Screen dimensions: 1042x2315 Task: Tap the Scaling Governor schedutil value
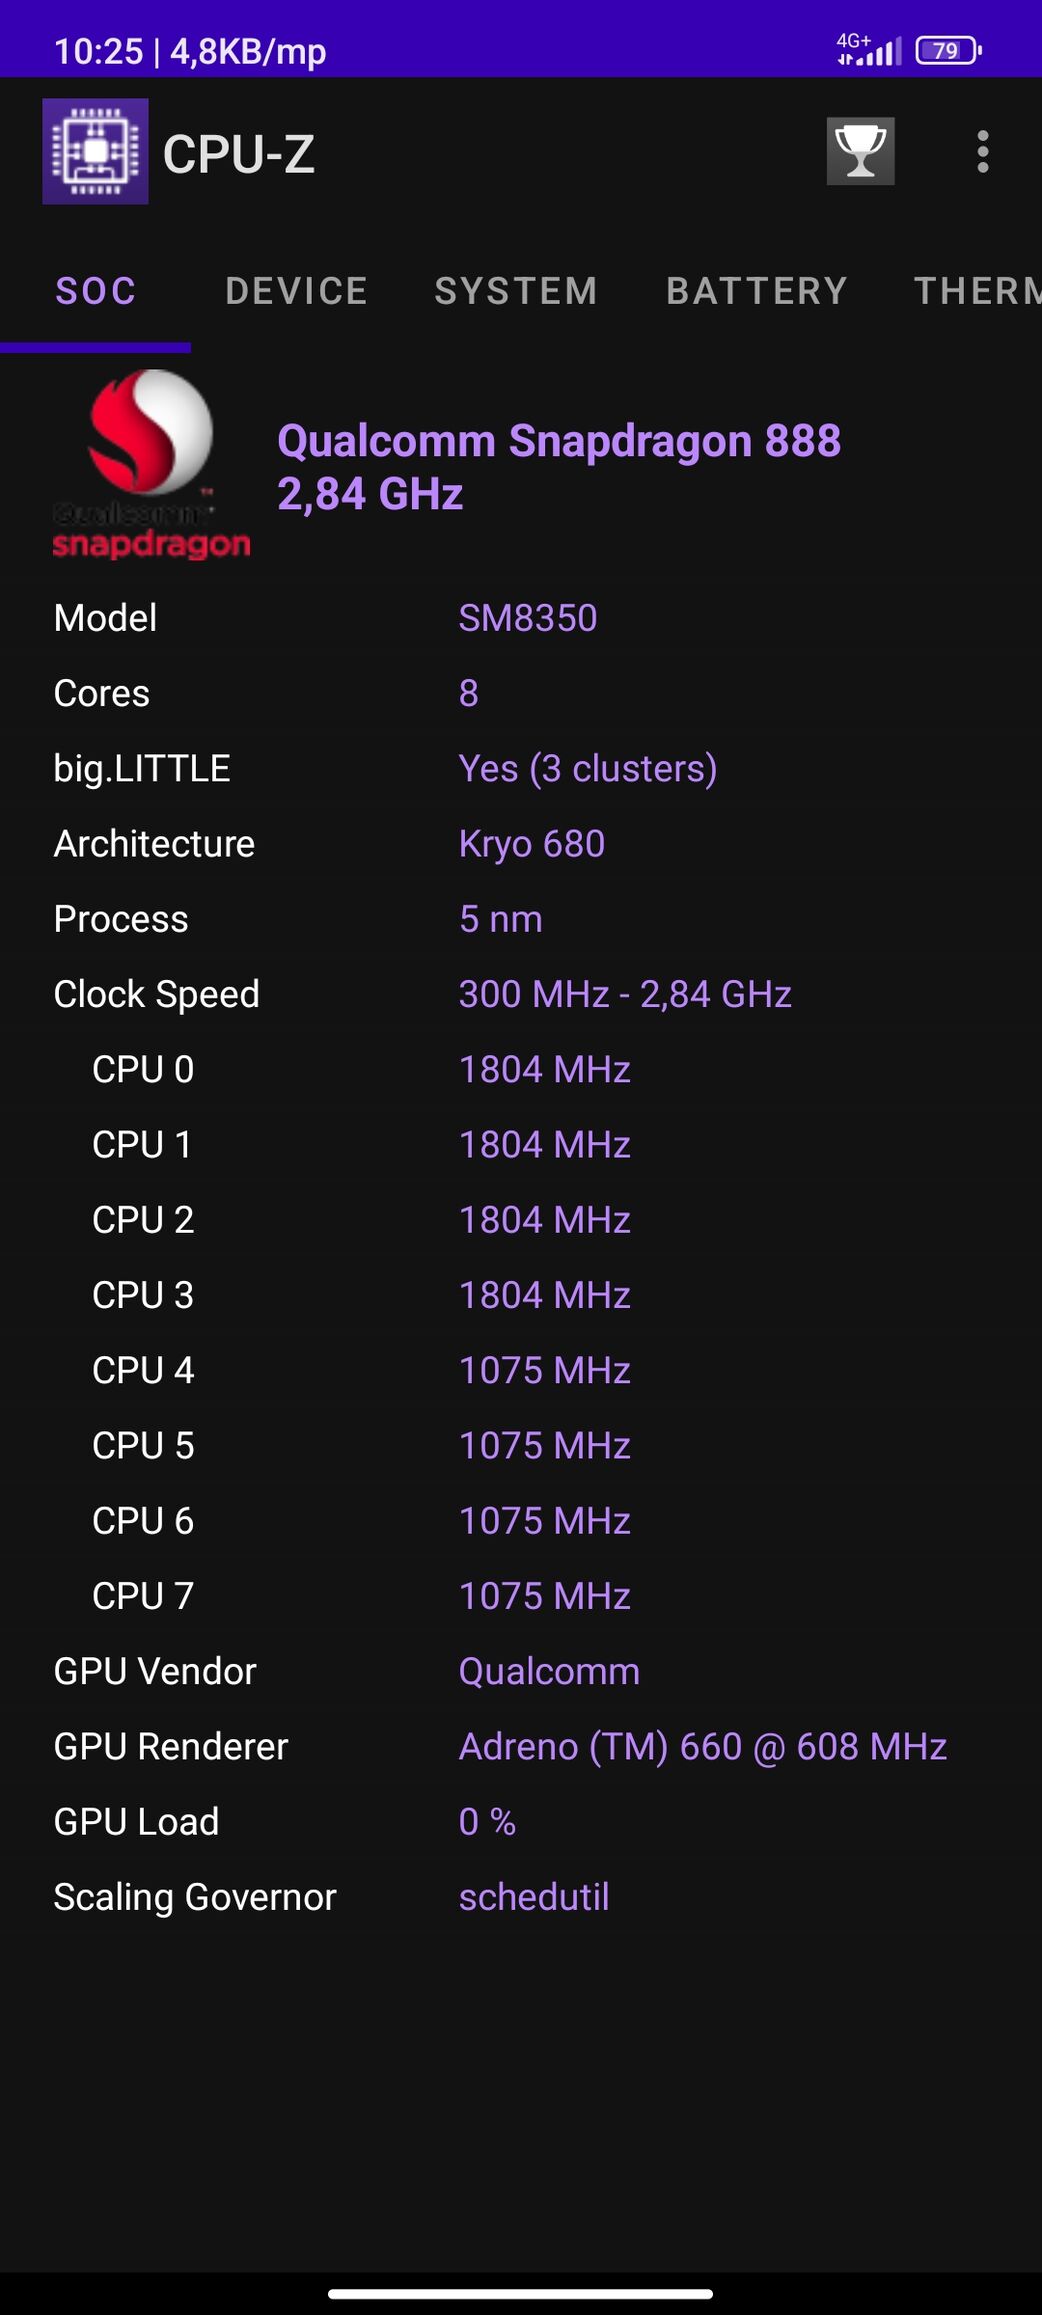[534, 1897]
